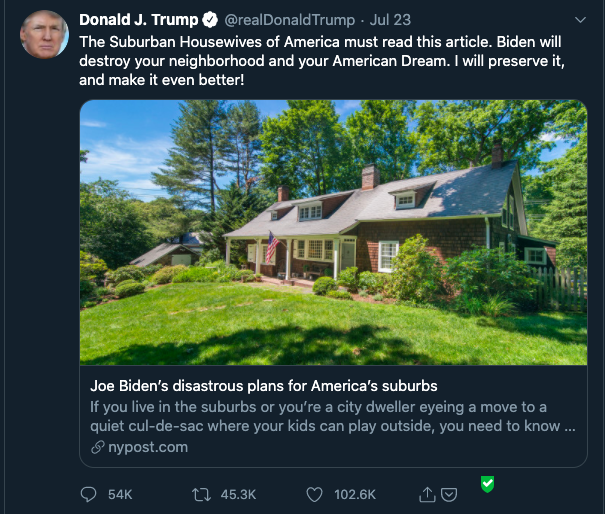Click the profile avatar picture
The height and width of the screenshot is (514, 605).
point(44,35)
